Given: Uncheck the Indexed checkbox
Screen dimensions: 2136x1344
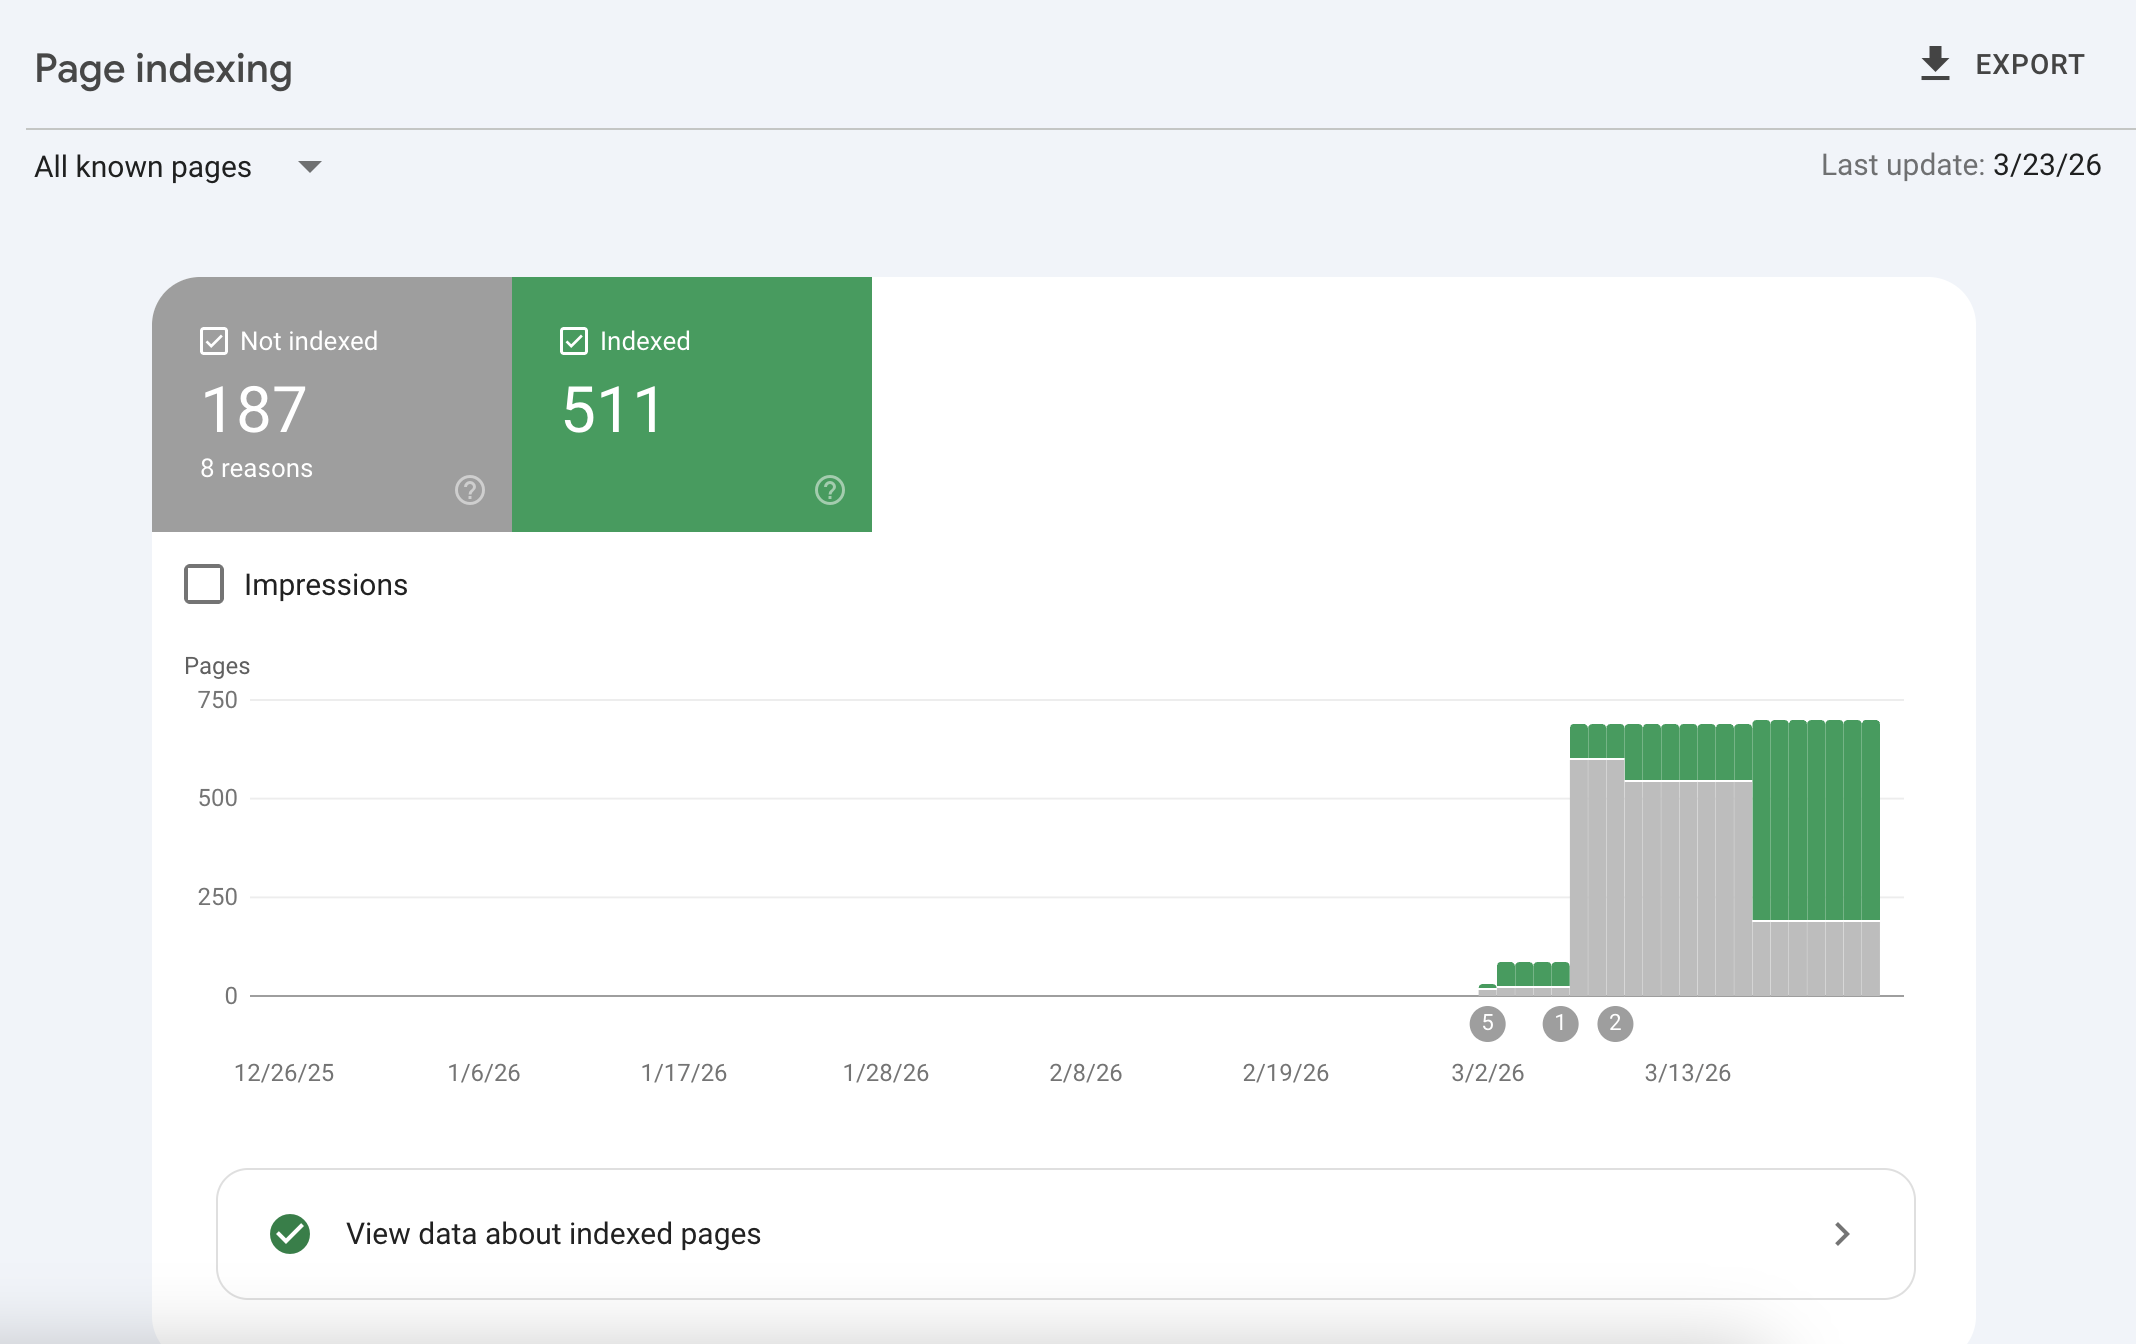Looking at the screenshot, I should tap(573, 341).
